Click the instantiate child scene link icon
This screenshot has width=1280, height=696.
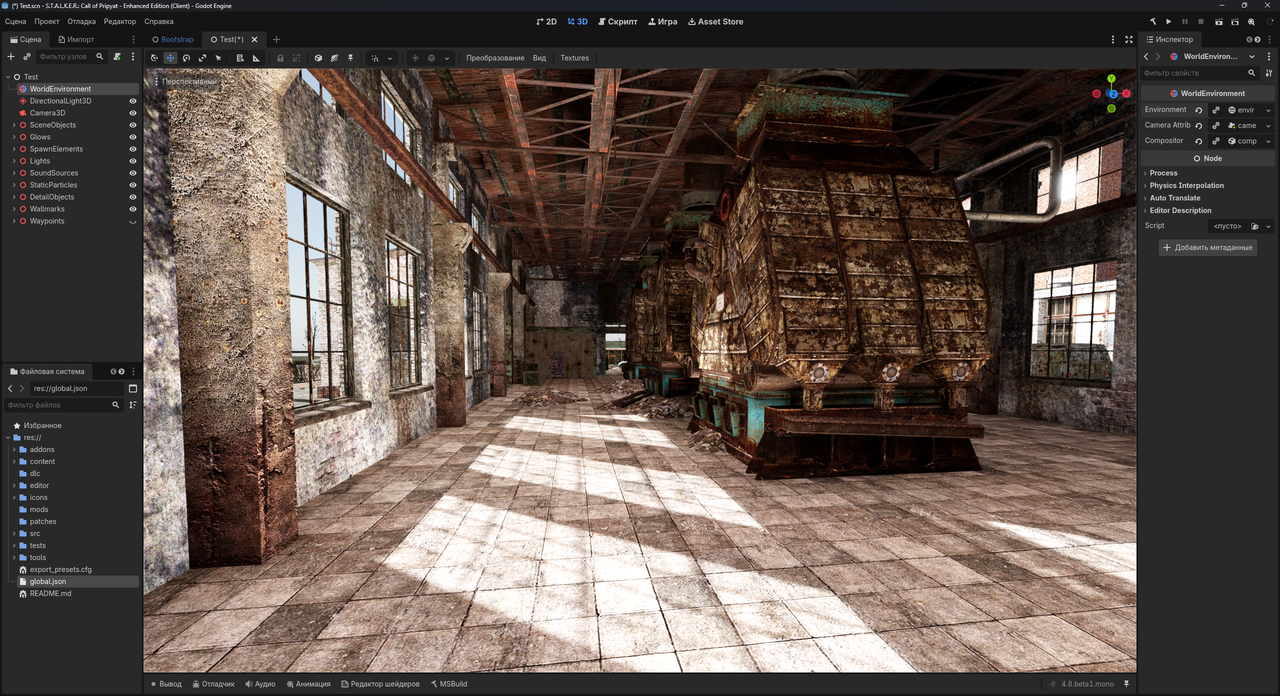[x=27, y=57]
